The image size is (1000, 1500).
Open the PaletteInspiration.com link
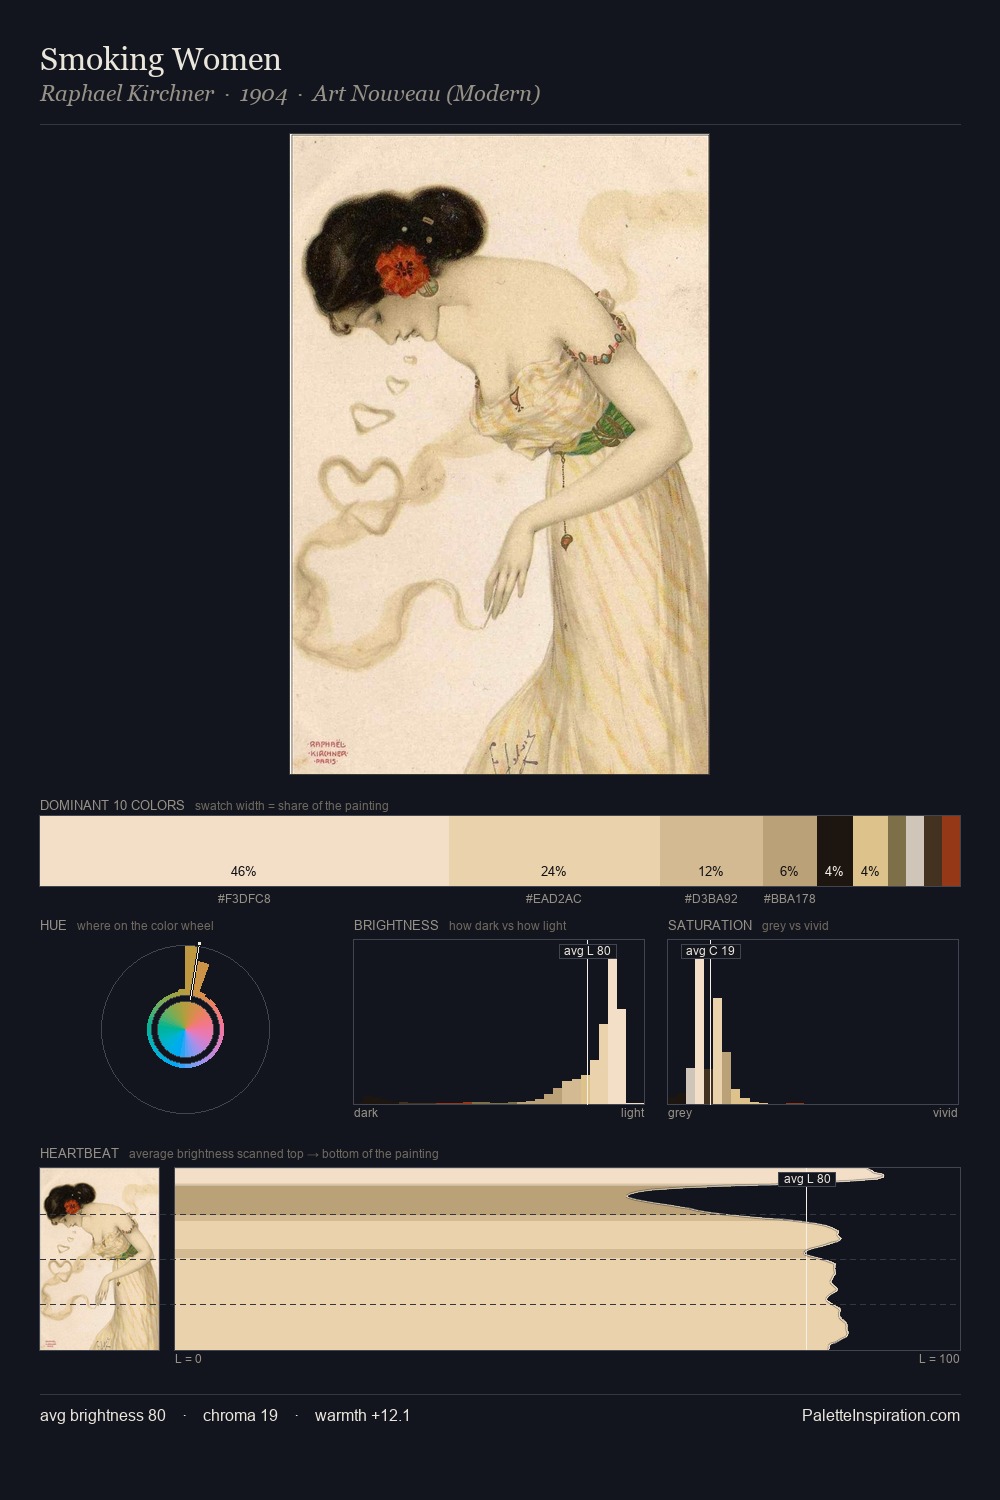[x=881, y=1416]
